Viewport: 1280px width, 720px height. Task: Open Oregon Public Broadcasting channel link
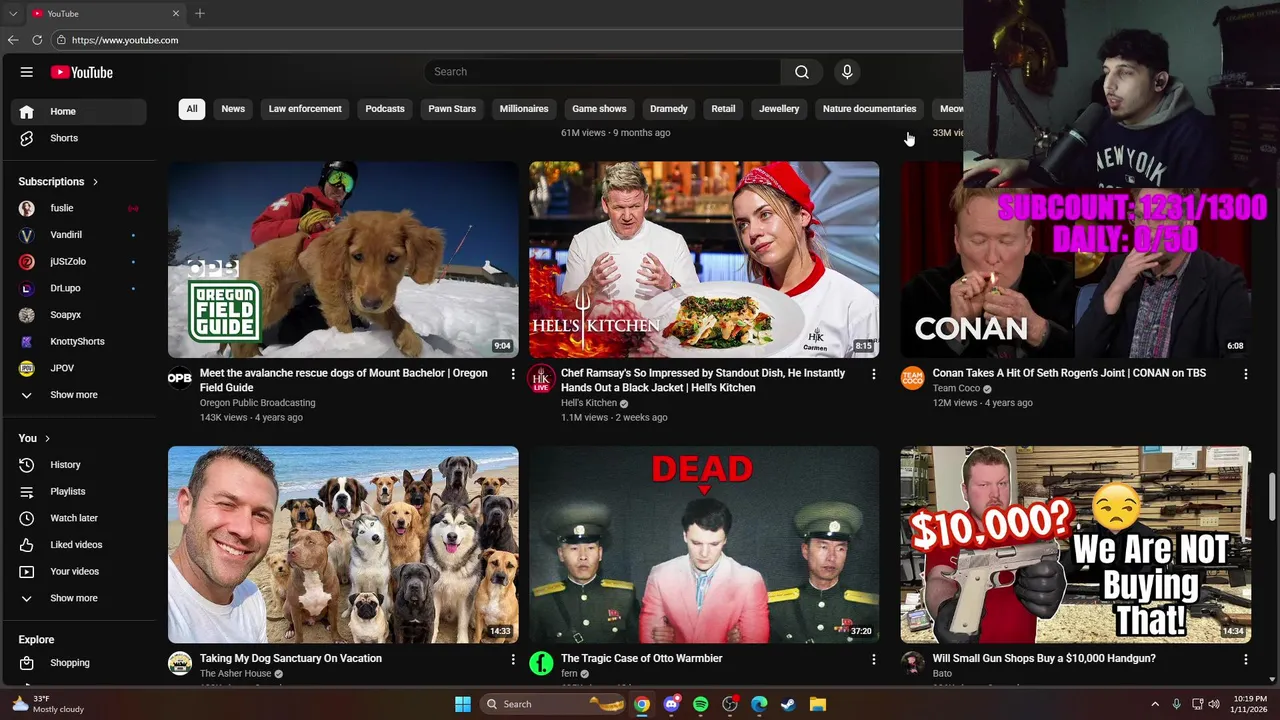[257, 403]
